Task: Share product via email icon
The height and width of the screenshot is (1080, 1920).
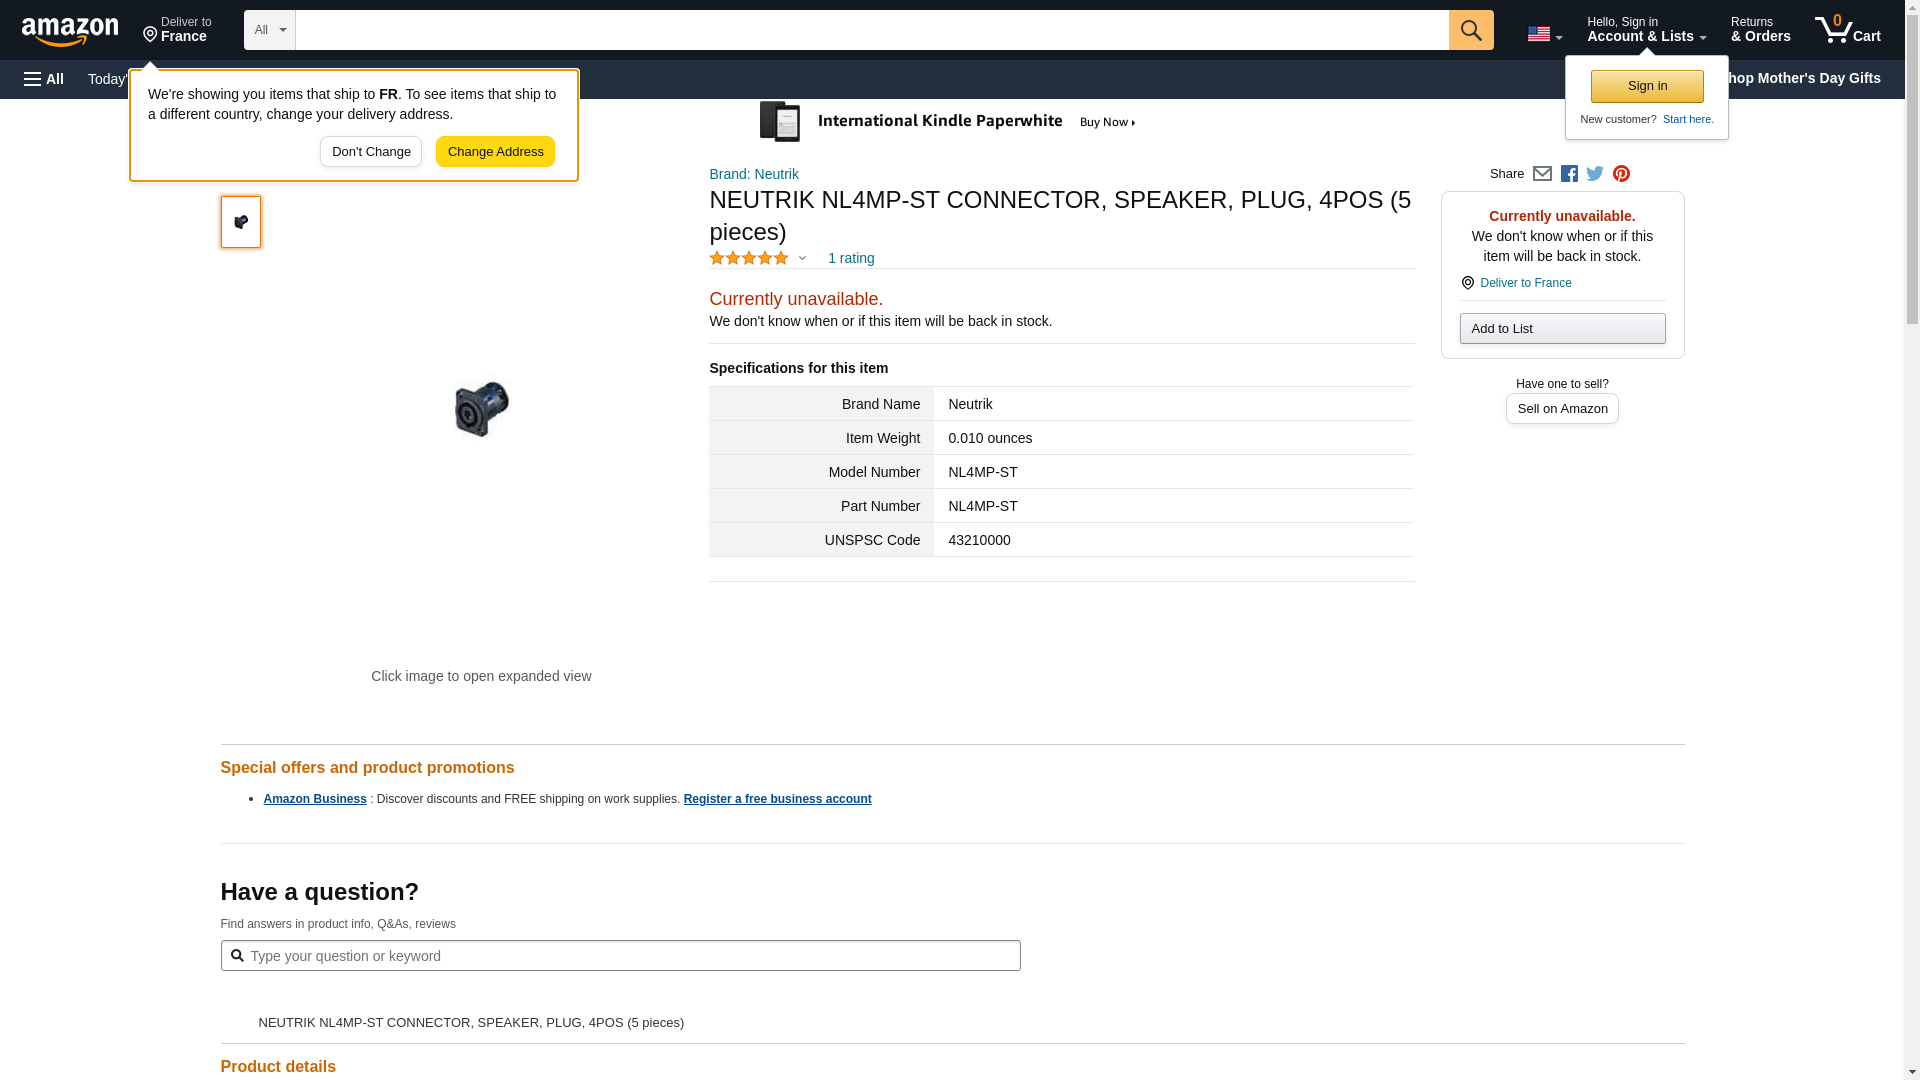Action: click(x=1542, y=174)
